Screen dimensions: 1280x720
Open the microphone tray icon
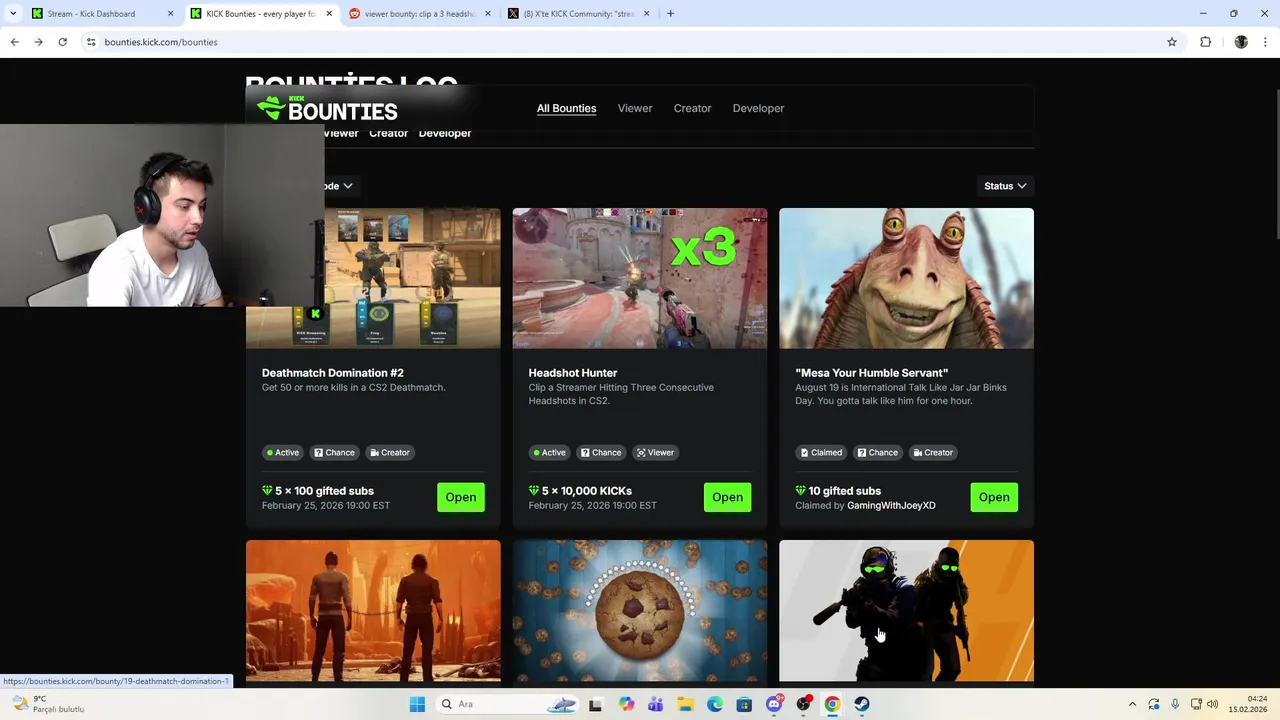pos(1175,704)
